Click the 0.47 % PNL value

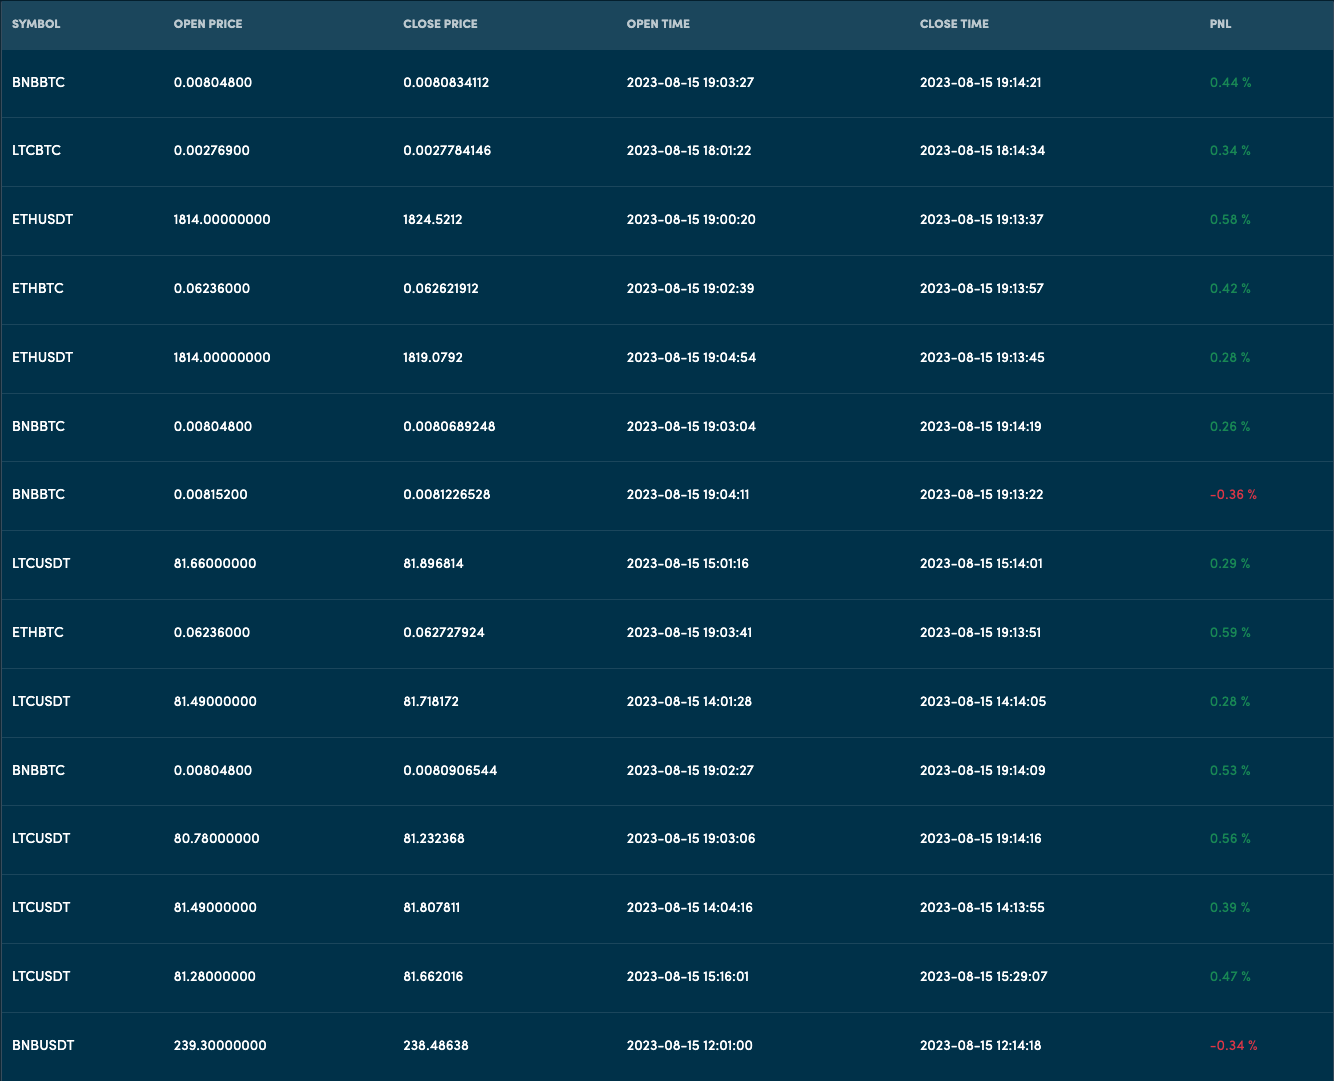tap(1230, 977)
